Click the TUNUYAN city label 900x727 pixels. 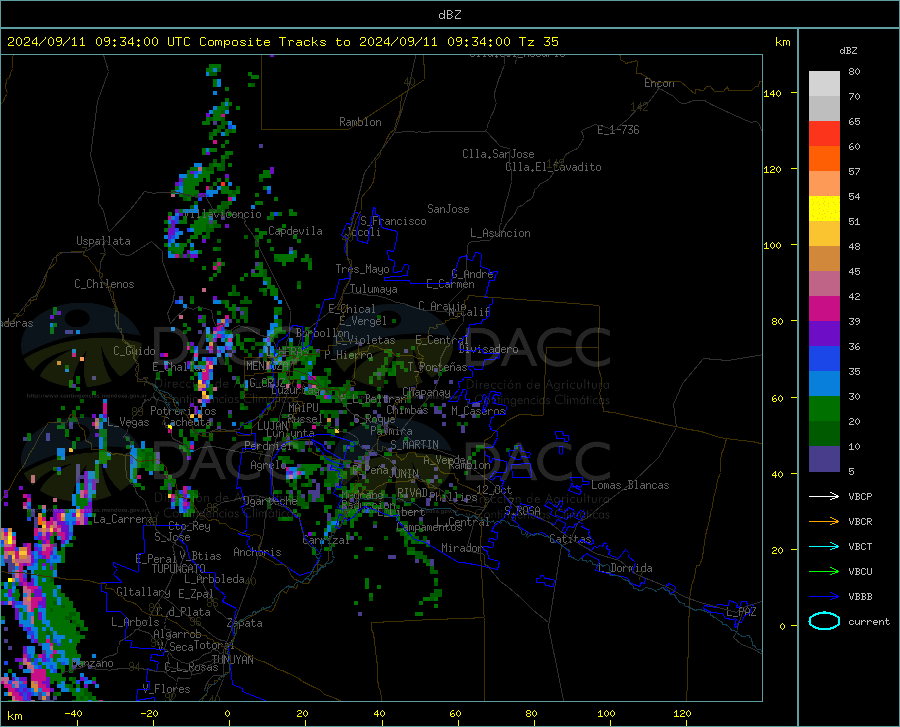click(232, 660)
